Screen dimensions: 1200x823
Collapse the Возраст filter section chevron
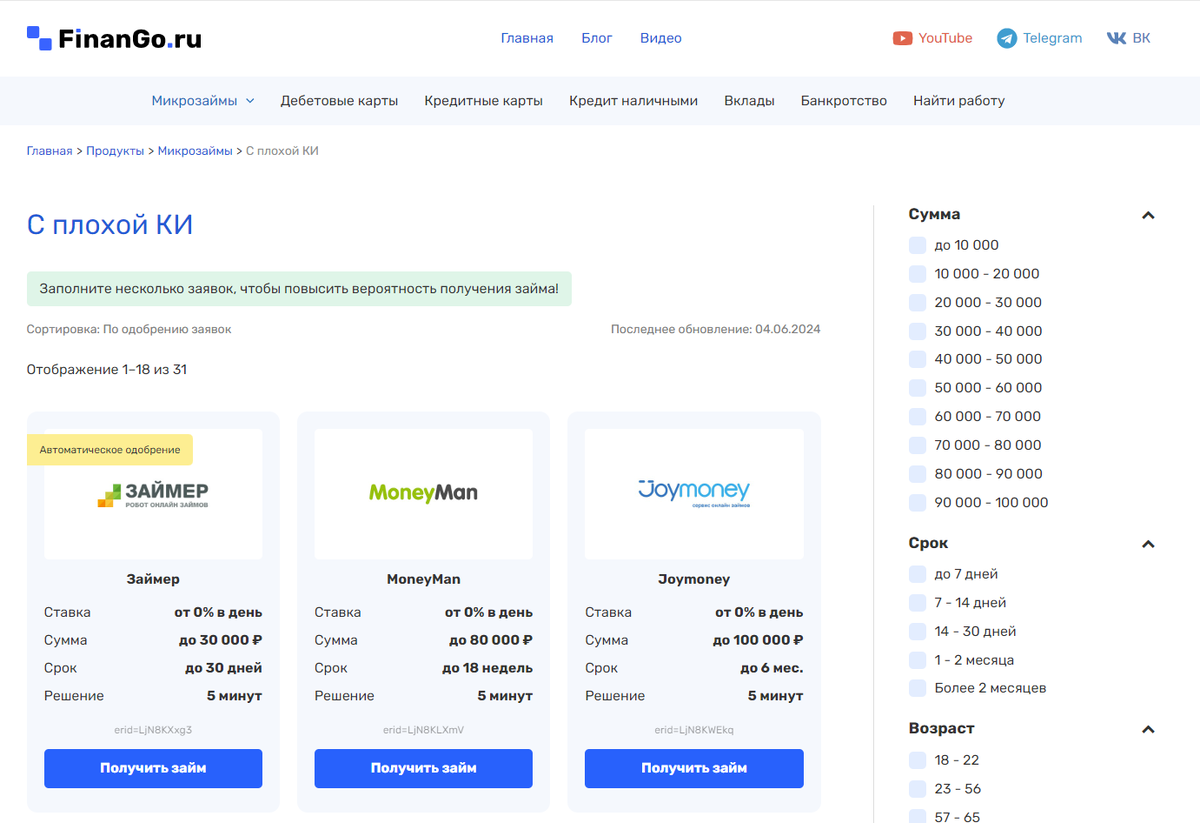tap(1148, 730)
